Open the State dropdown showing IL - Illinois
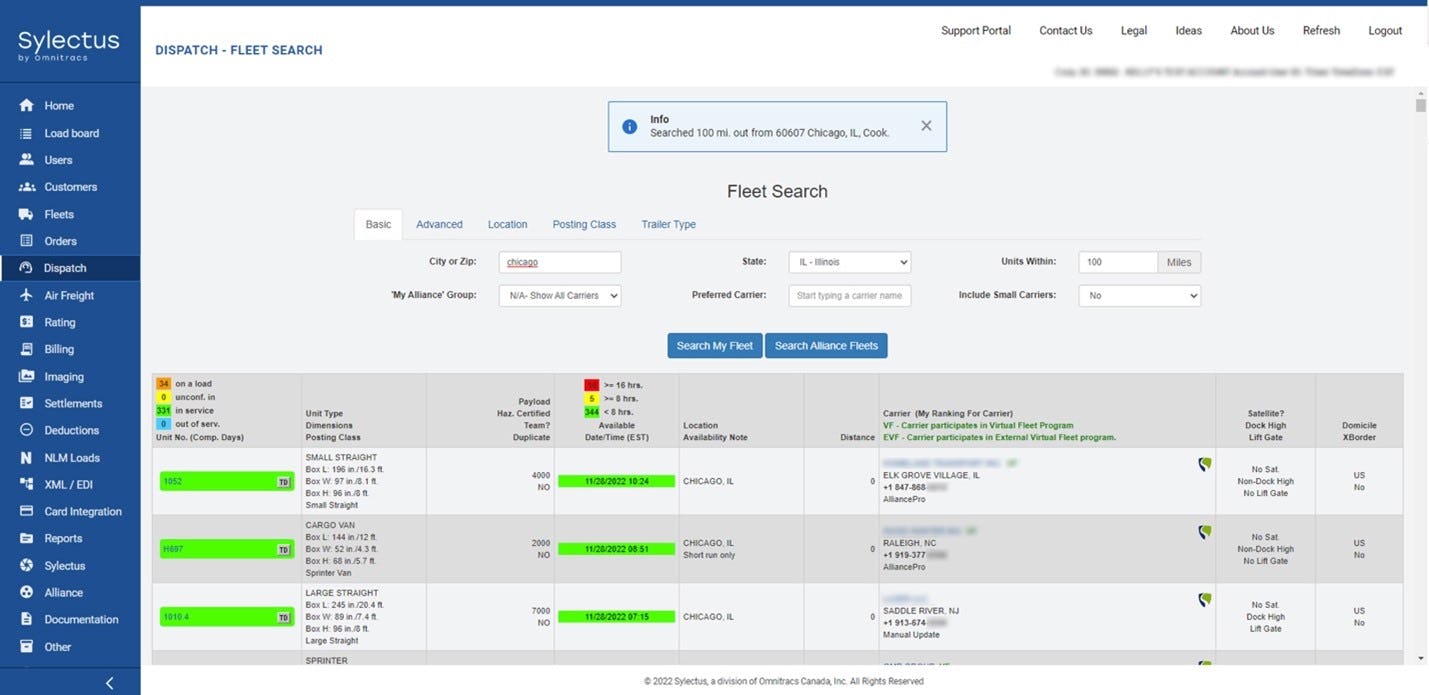This screenshot has height=695, width=1429. coord(848,261)
